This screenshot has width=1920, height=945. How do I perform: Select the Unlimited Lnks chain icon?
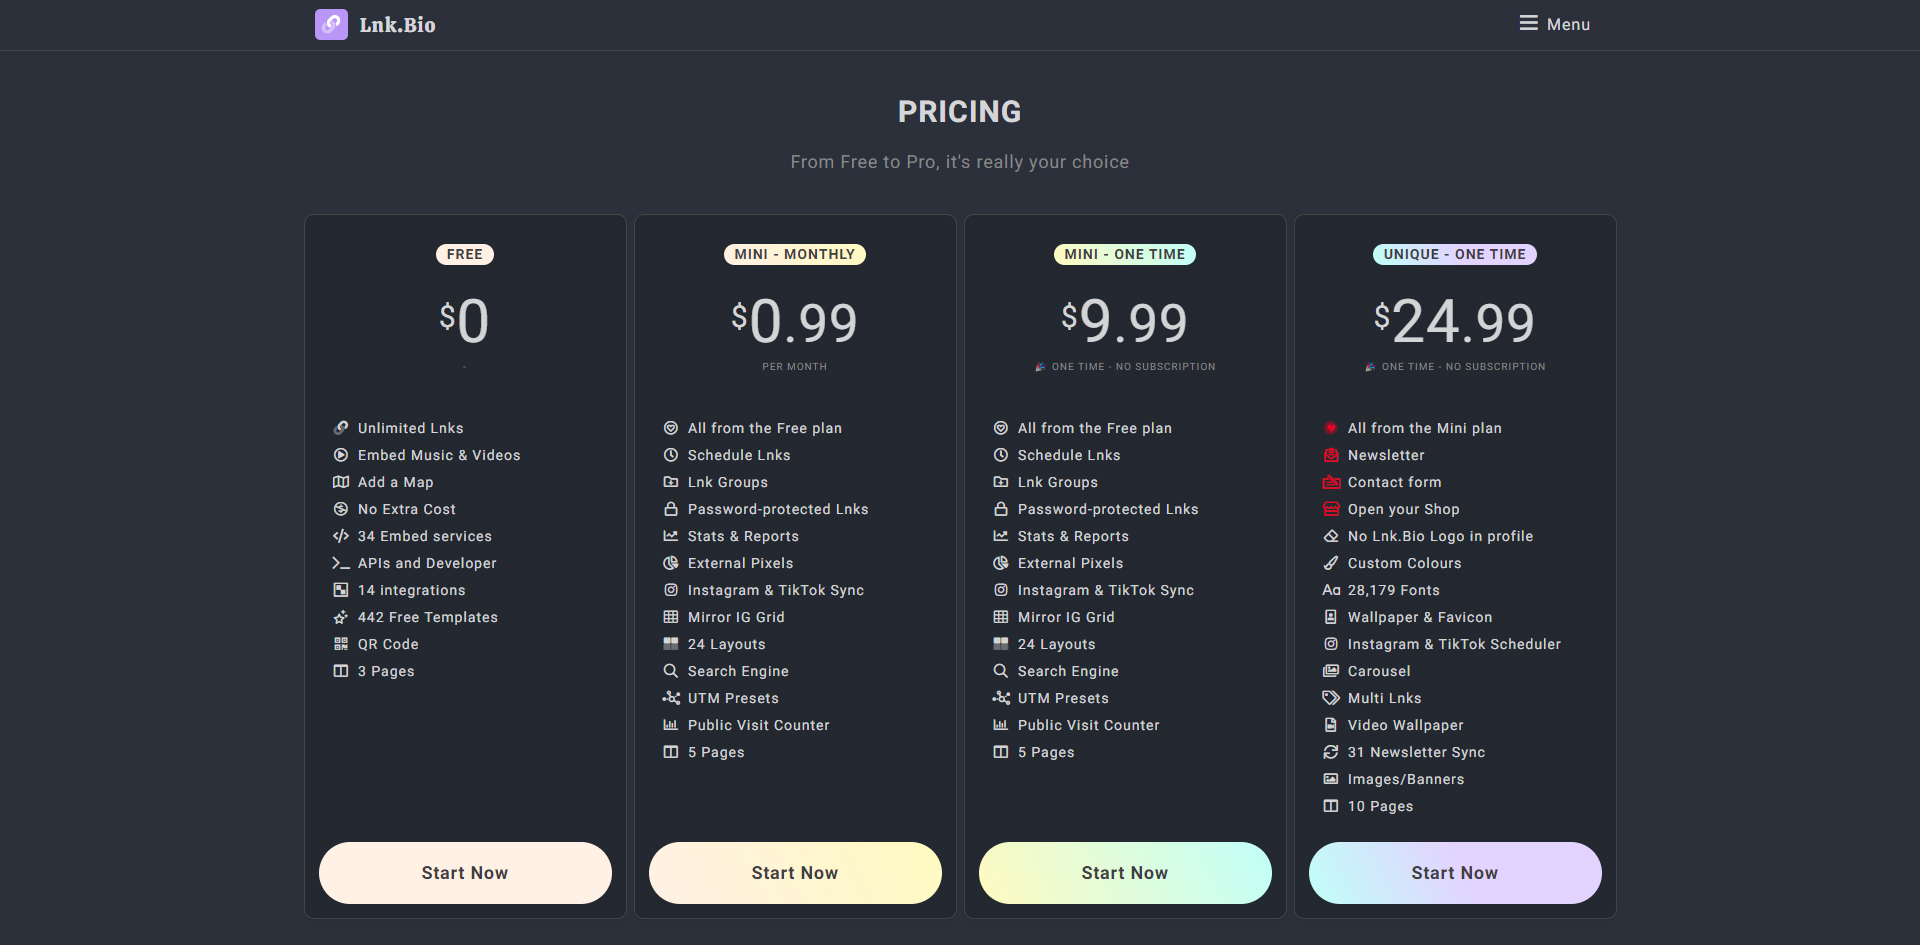click(x=341, y=427)
